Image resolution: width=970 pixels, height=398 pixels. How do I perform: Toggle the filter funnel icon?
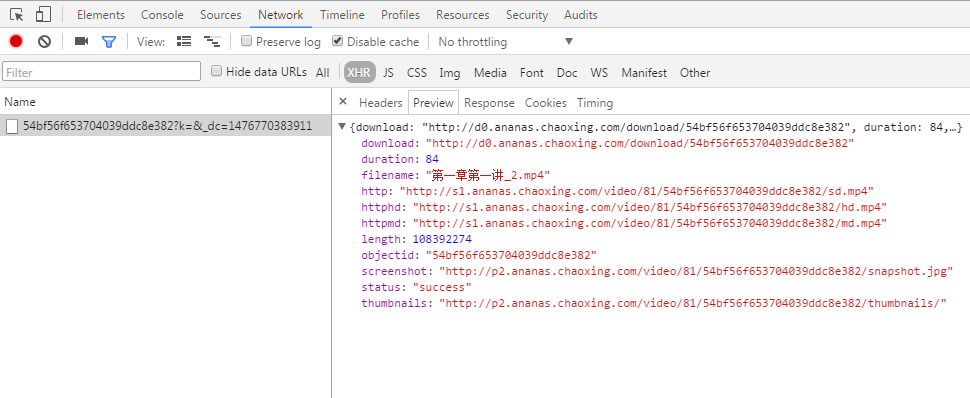click(x=109, y=41)
